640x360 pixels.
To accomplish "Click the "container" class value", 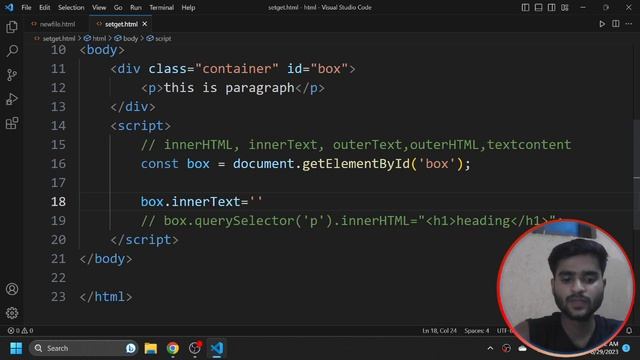I will pyautogui.click(x=237, y=69).
